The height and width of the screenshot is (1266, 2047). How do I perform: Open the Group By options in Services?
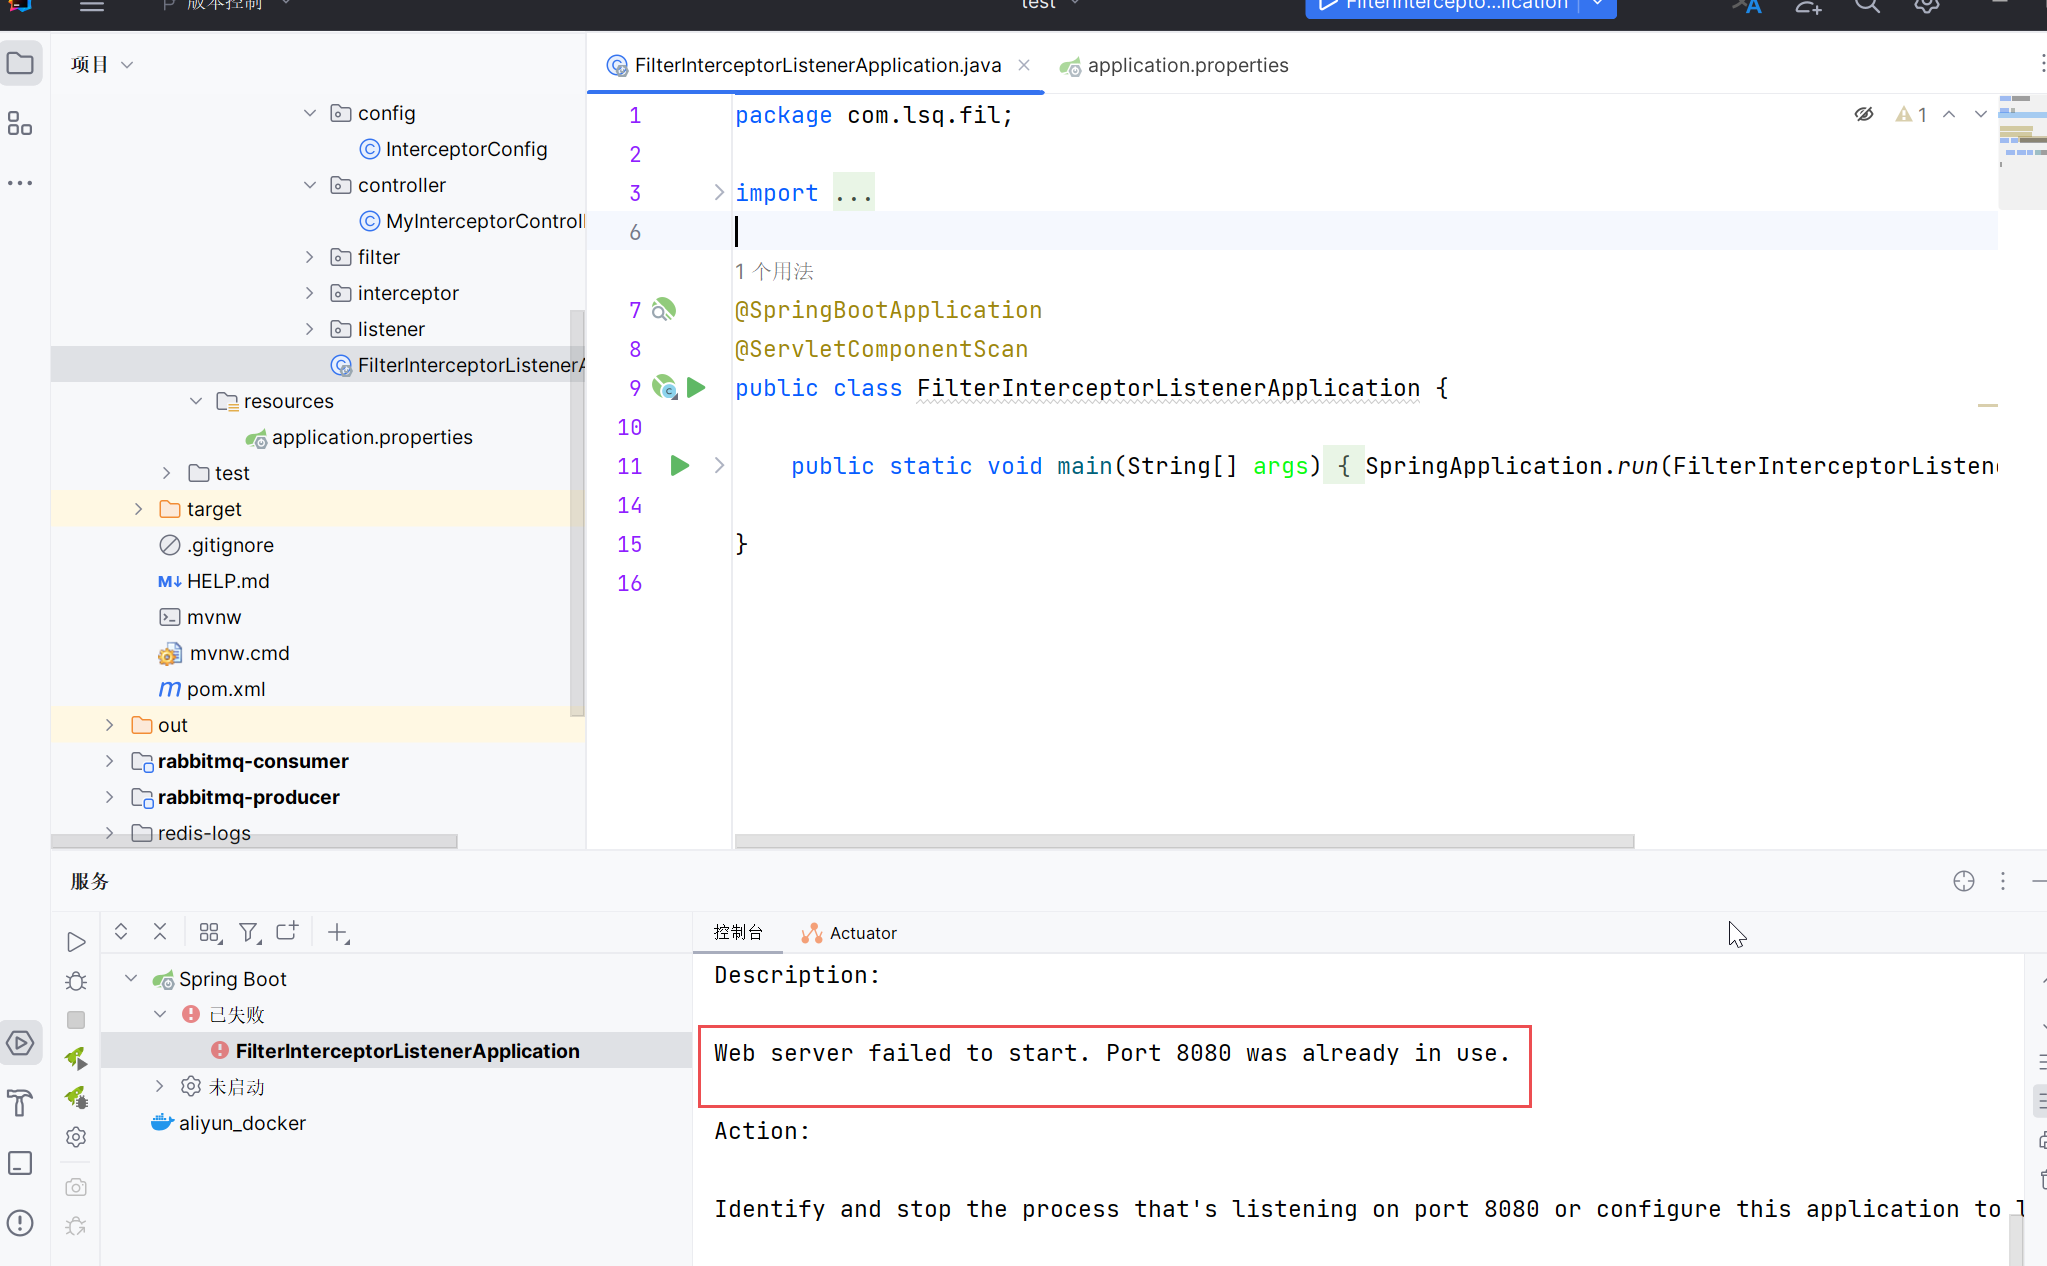tap(210, 932)
